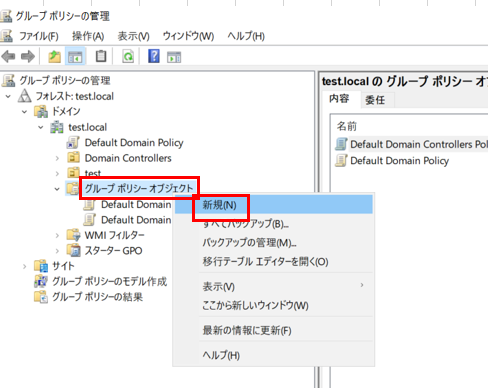
Task: Select Default Domain Policy under test.local tree
Action: 134,143
